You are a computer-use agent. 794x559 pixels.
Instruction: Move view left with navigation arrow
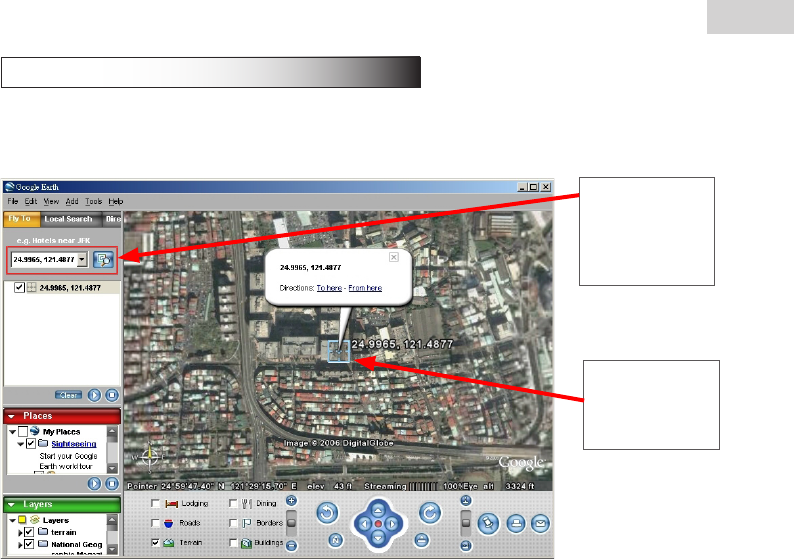pos(364,524)
